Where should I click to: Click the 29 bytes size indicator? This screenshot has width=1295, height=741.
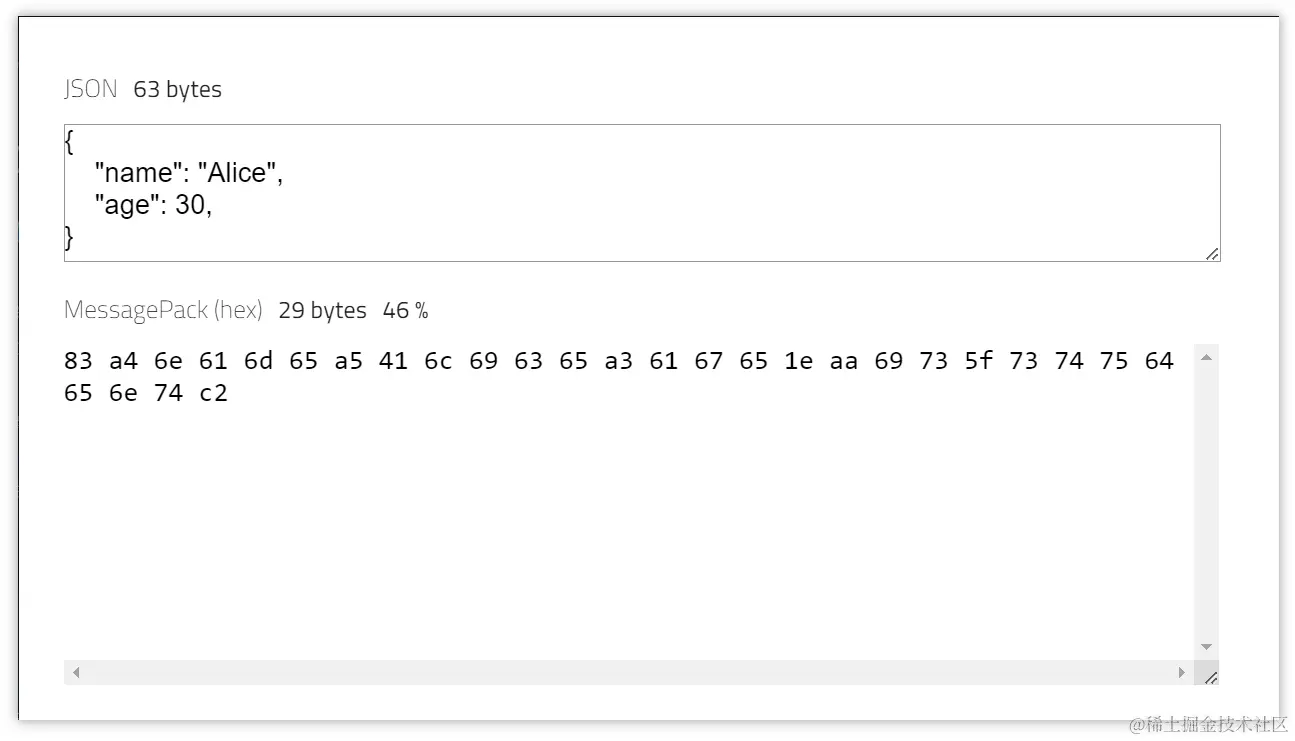pos(322,310)
